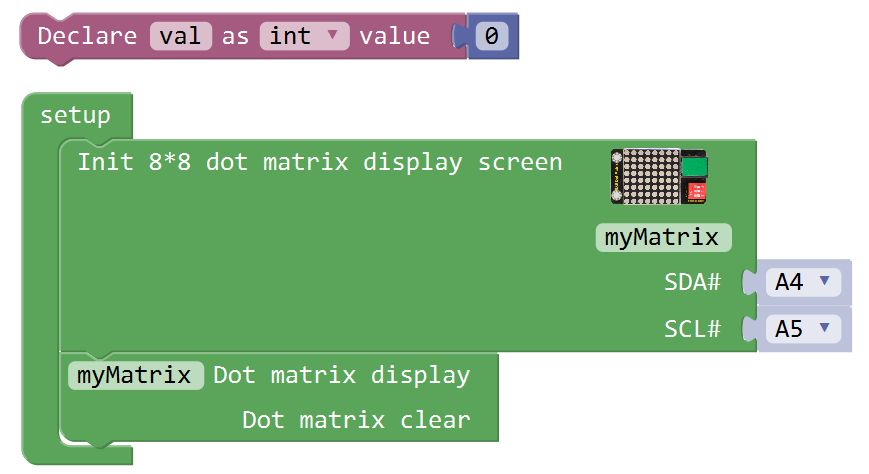Screen dimensions: 869x474
Task: Select the number 0 value field
Action: click(x=492, y=36)
